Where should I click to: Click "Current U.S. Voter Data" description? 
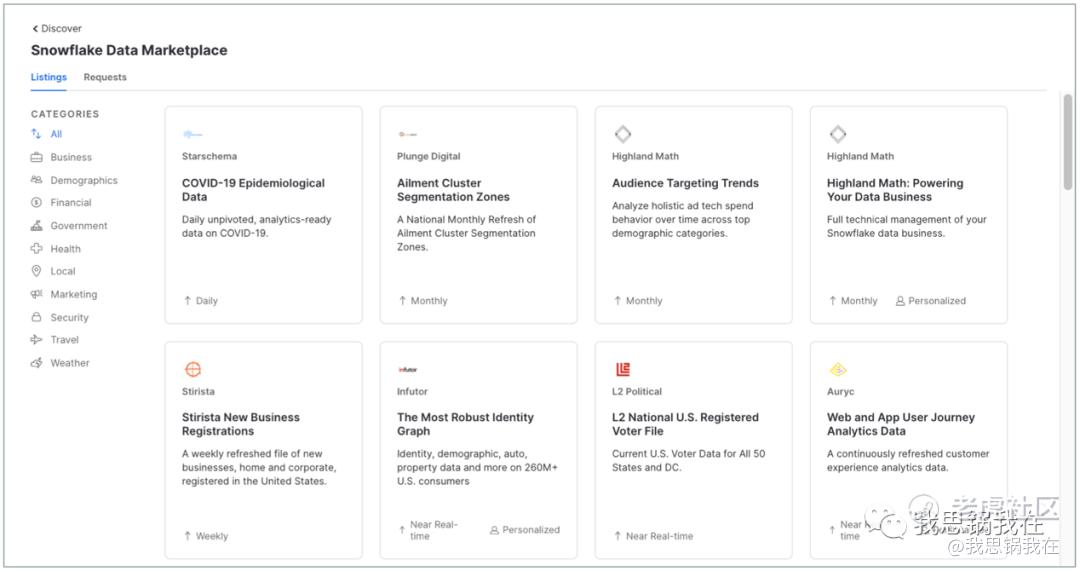688,461
